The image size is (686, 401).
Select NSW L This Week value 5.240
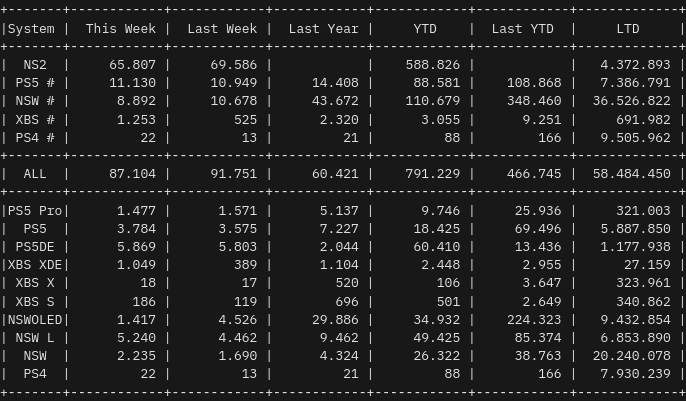(137, 338)
